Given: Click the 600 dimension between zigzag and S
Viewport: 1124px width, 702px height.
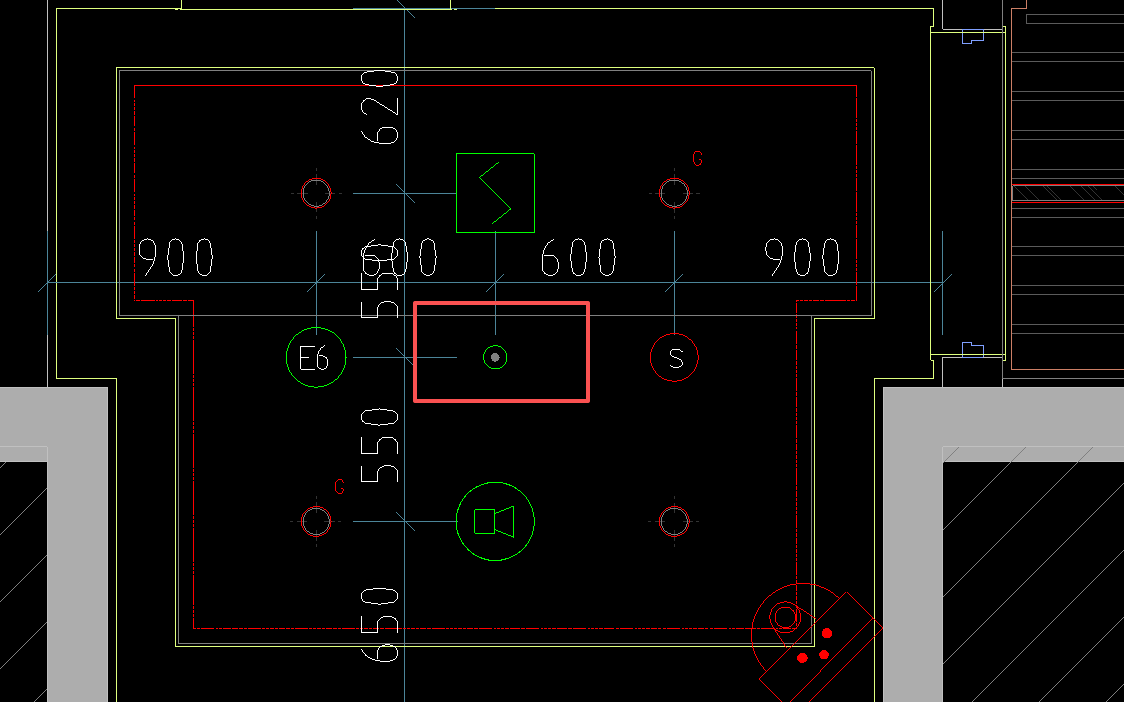Looking at the screenshot, I should click(x=578, y=257).
